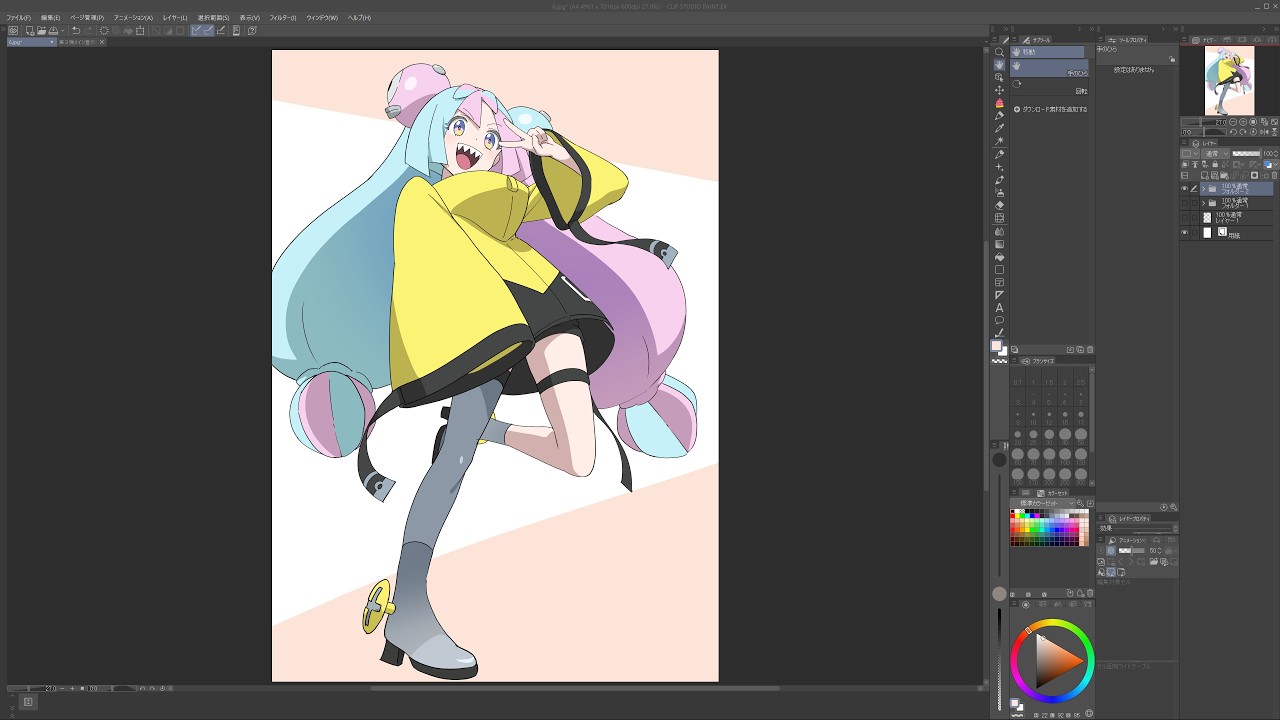
Task: Open the layer color dropdown arrow
Action: click(1275, 164)
